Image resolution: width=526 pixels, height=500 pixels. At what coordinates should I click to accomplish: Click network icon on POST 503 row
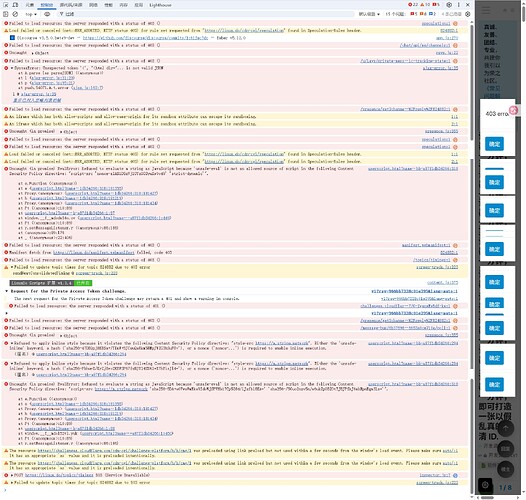[x=455, y=475]
